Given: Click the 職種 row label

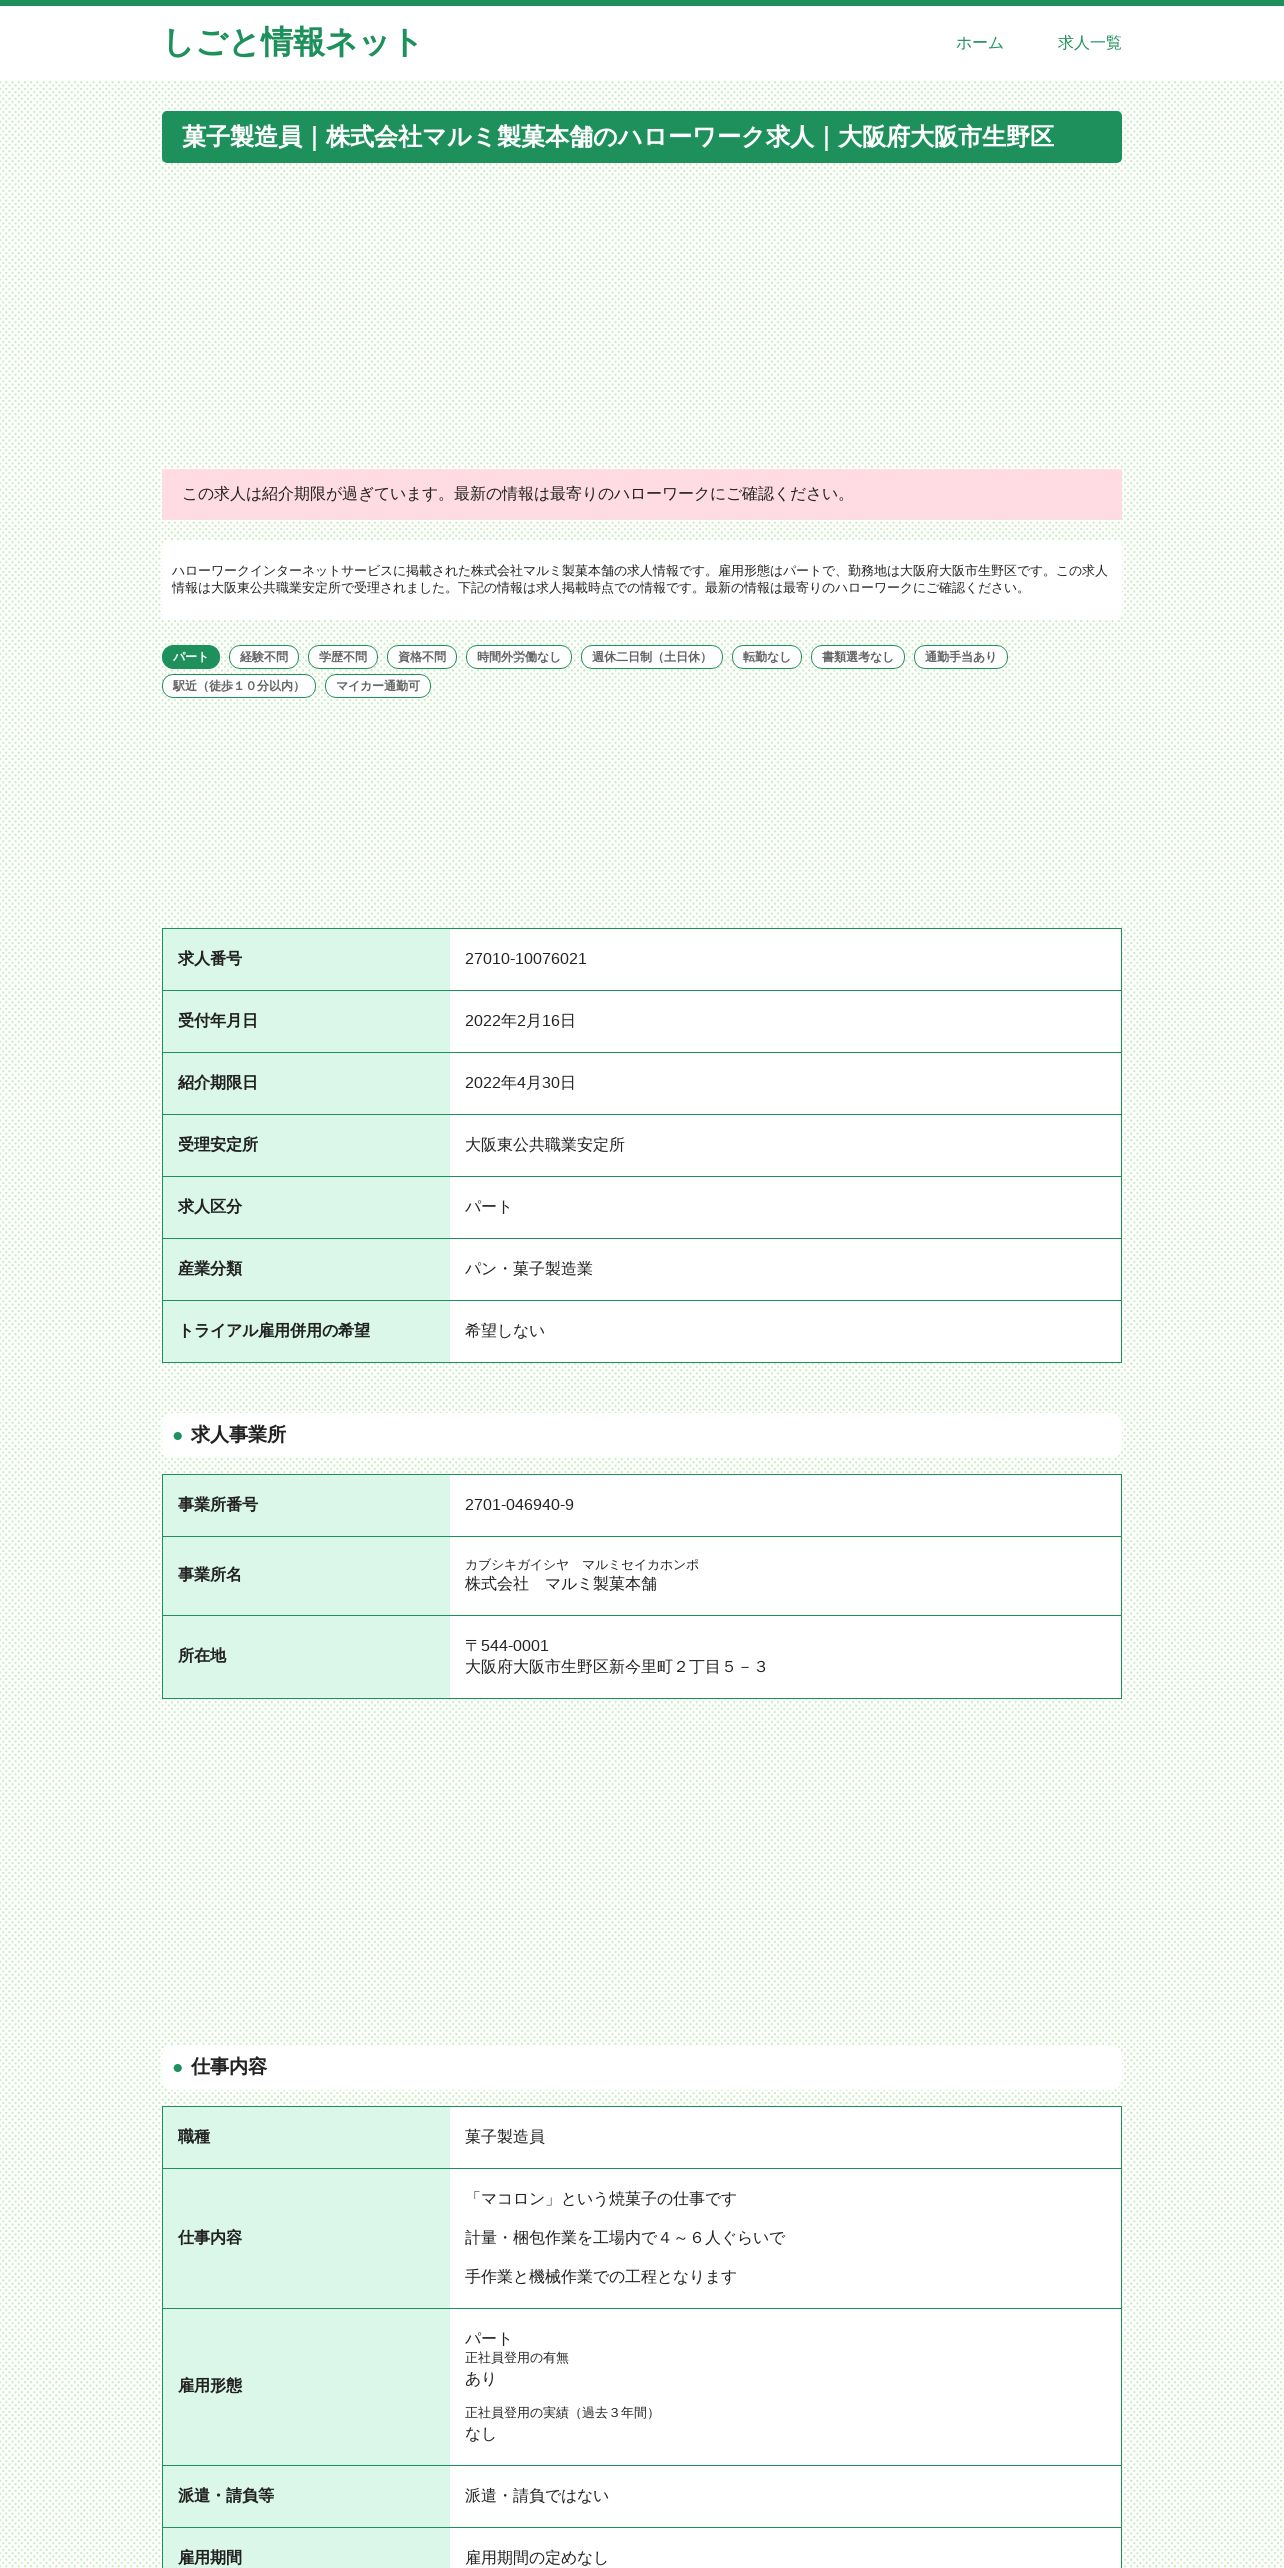Looking at the screenshot, I should tap(194, 2137).
